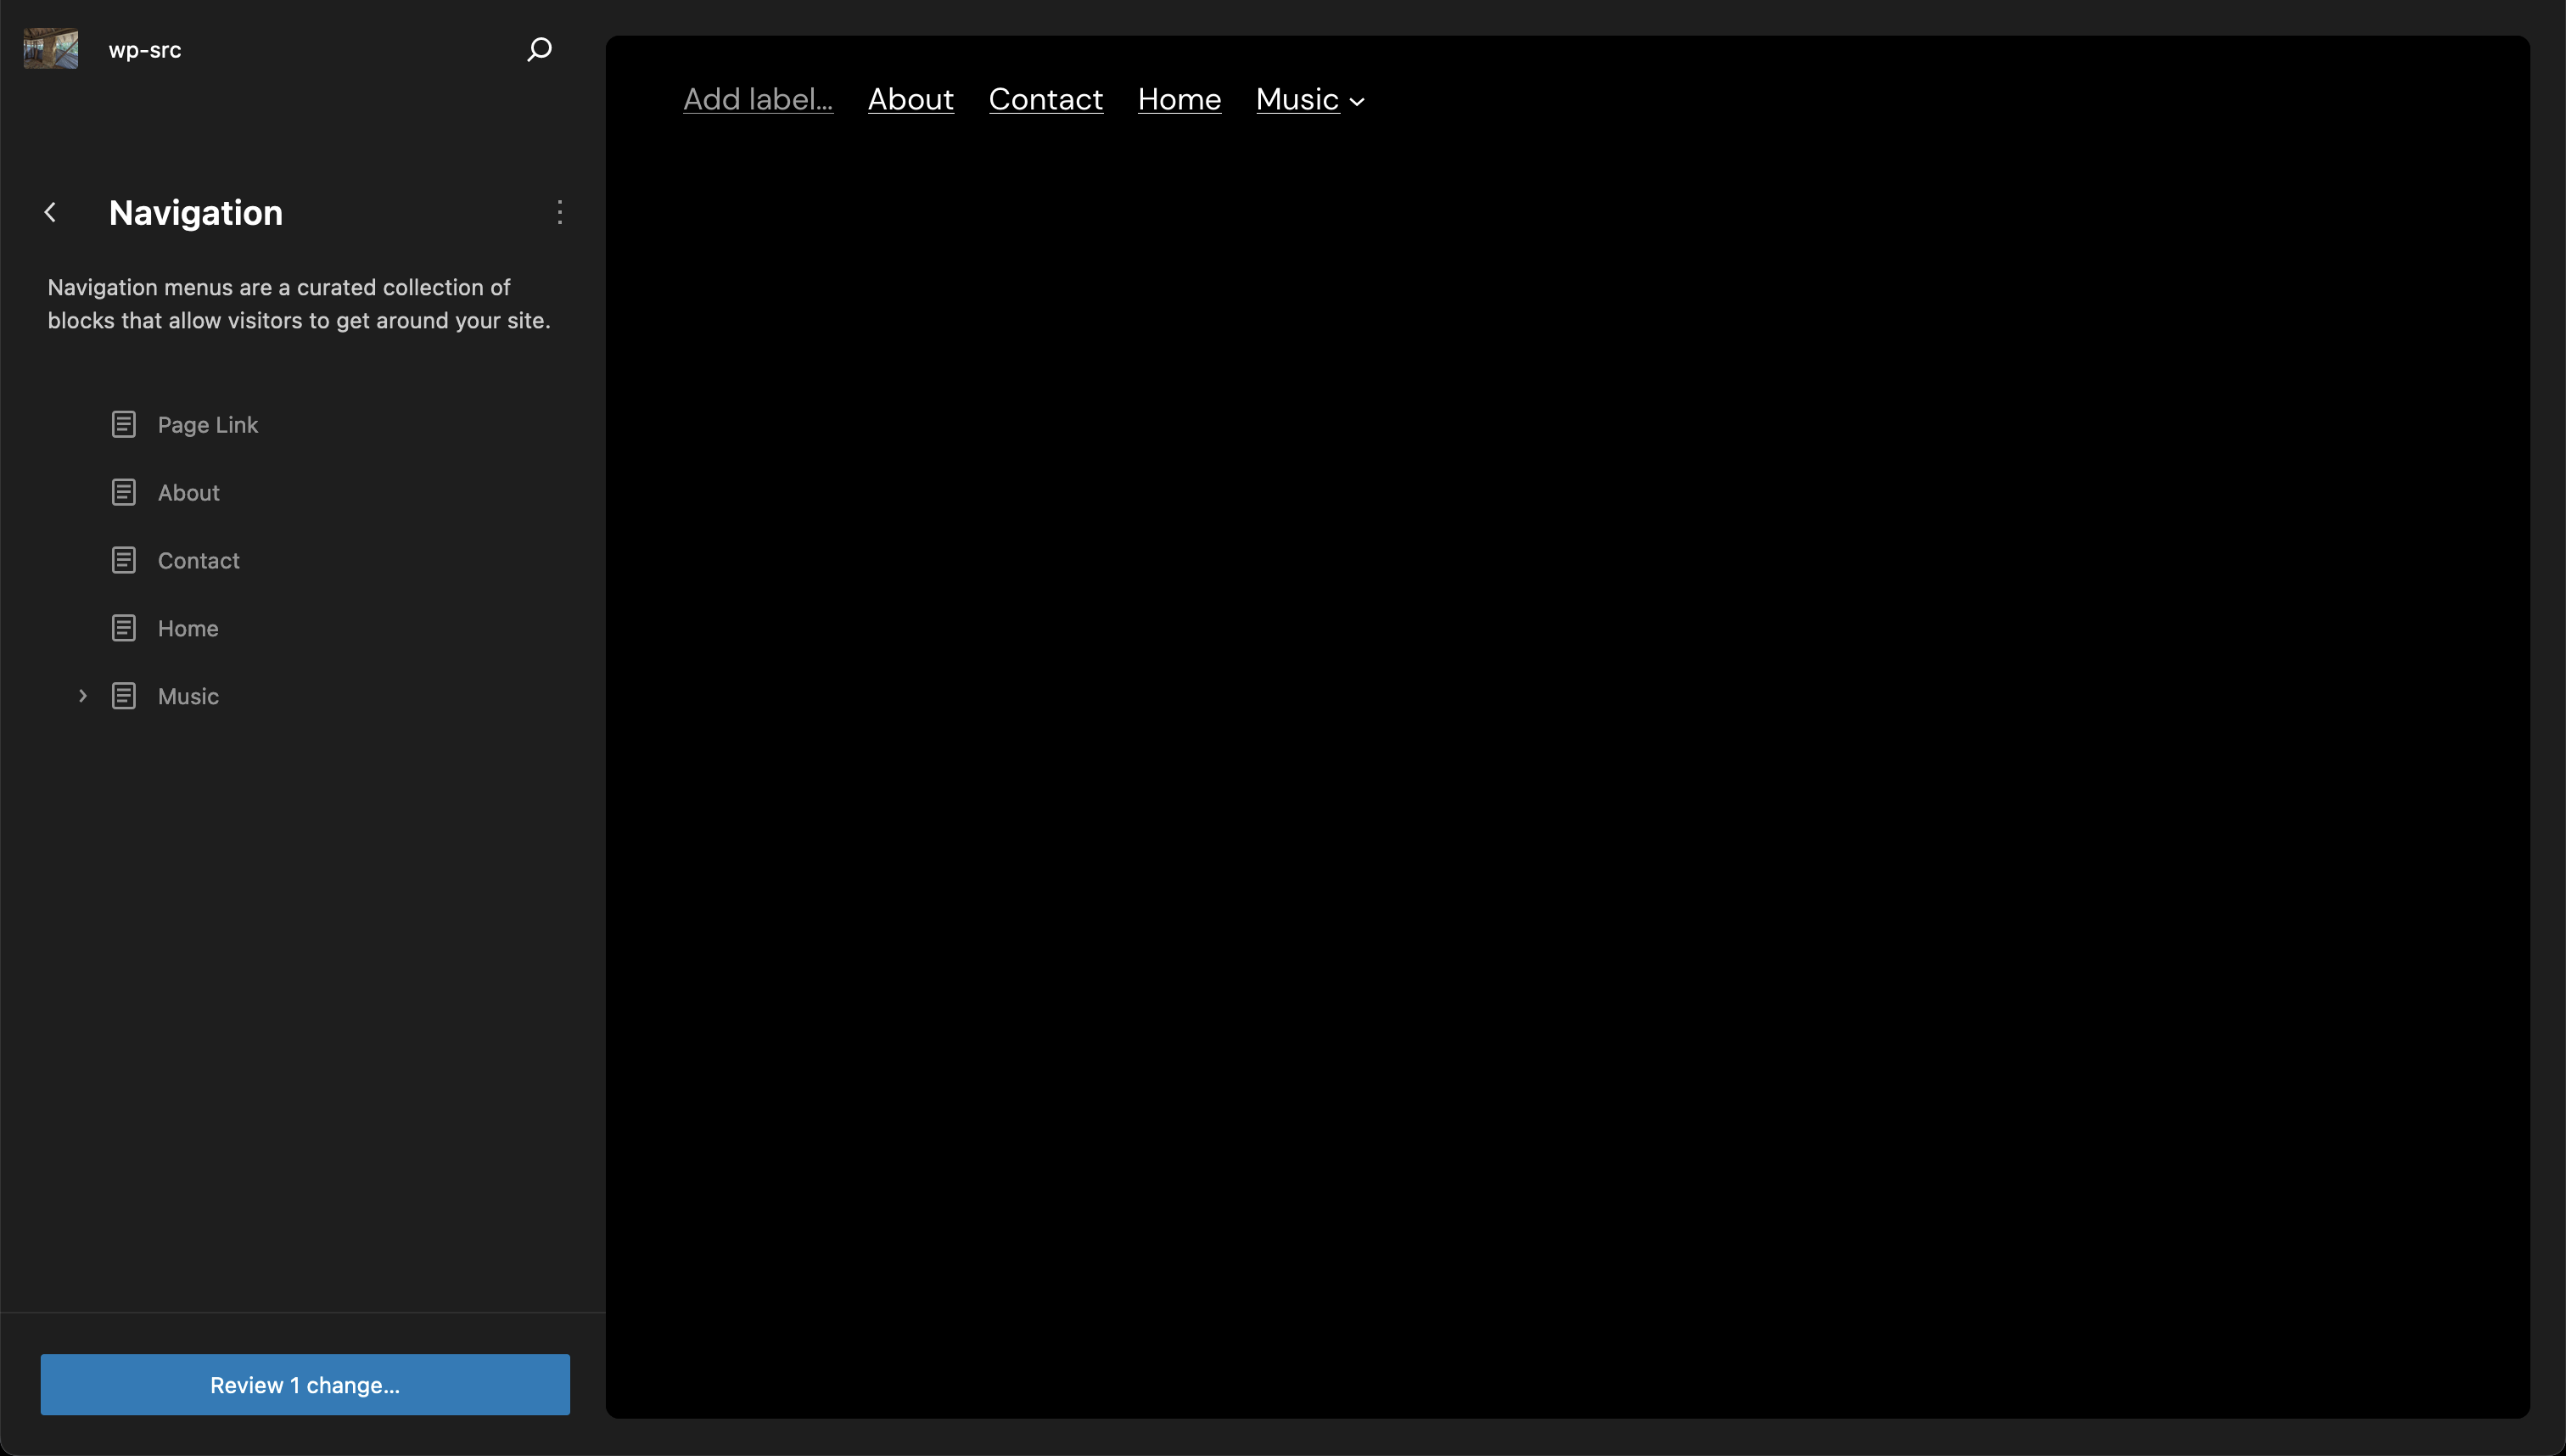This screenshot has height=1456, width=2566.
Task: Click the Home block icon in sidebar
Action: 125,627
